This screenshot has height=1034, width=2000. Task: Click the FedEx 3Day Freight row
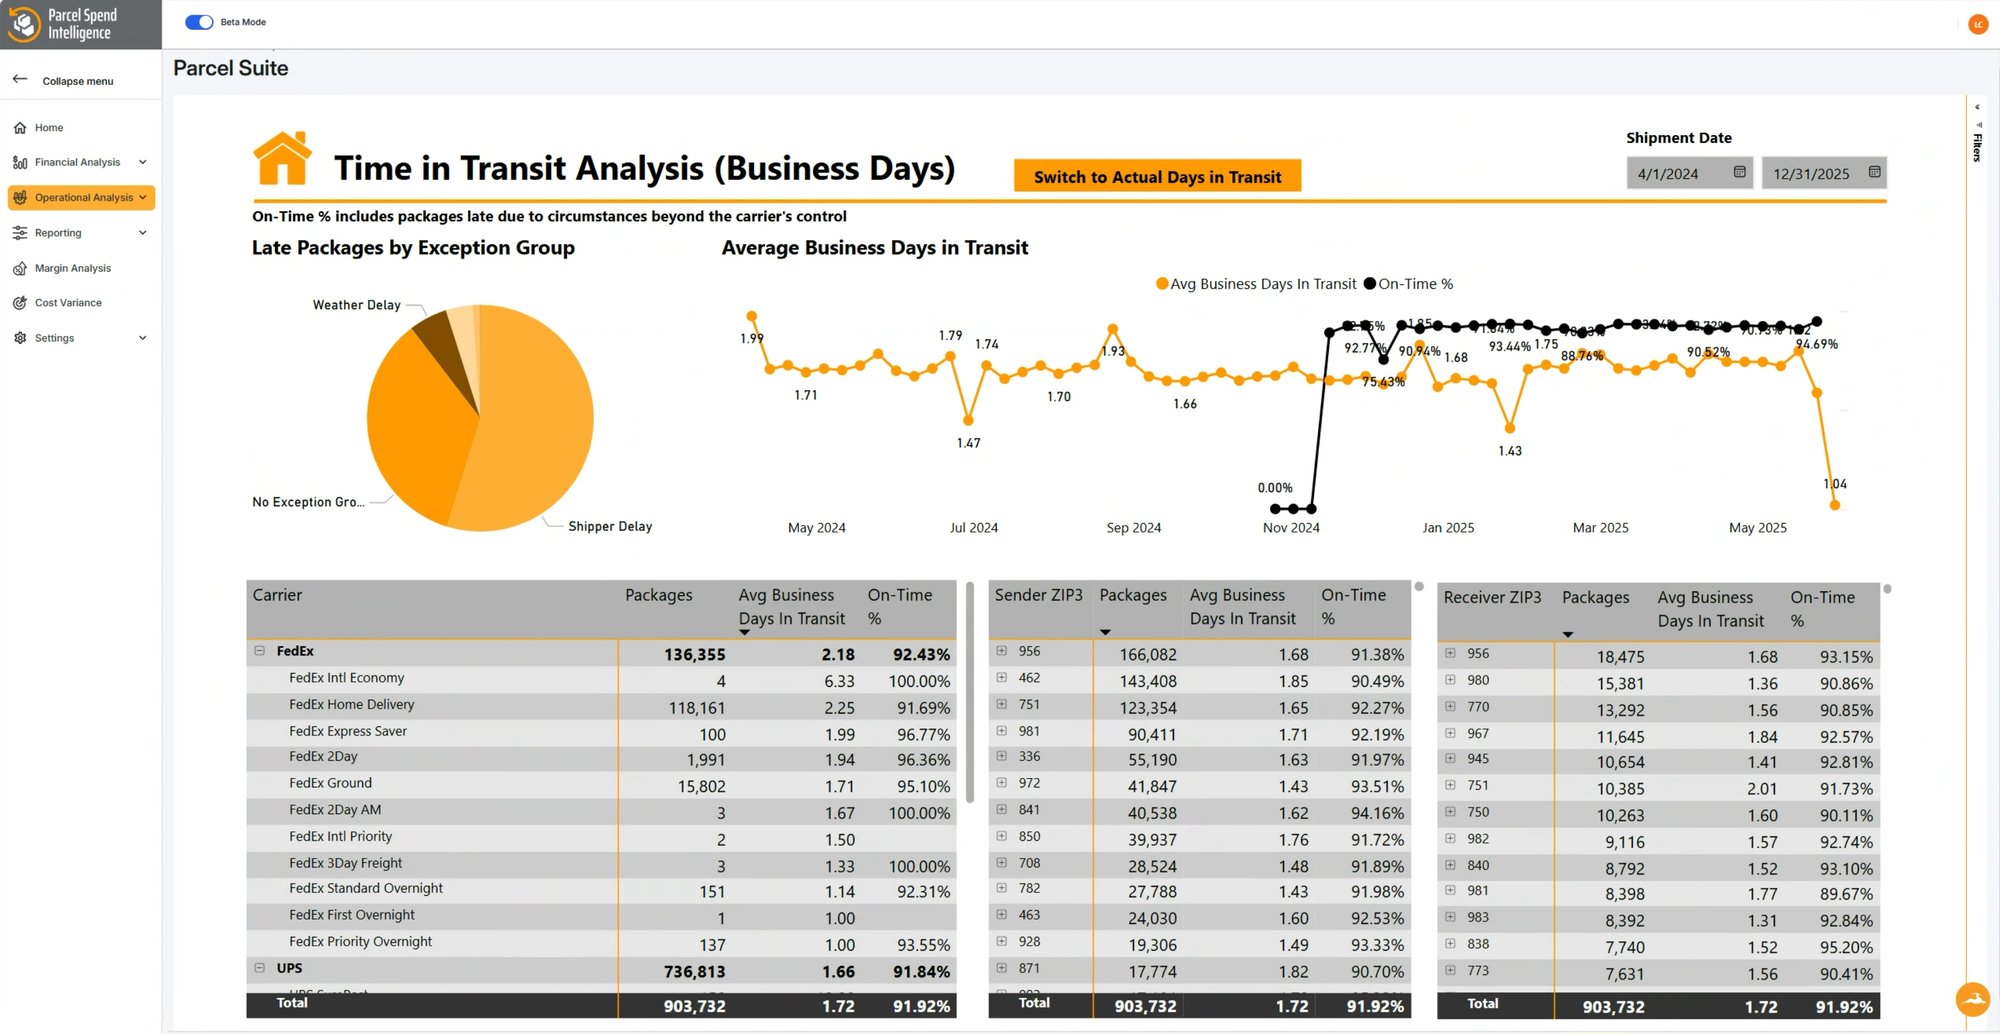(x=601, y=864)
